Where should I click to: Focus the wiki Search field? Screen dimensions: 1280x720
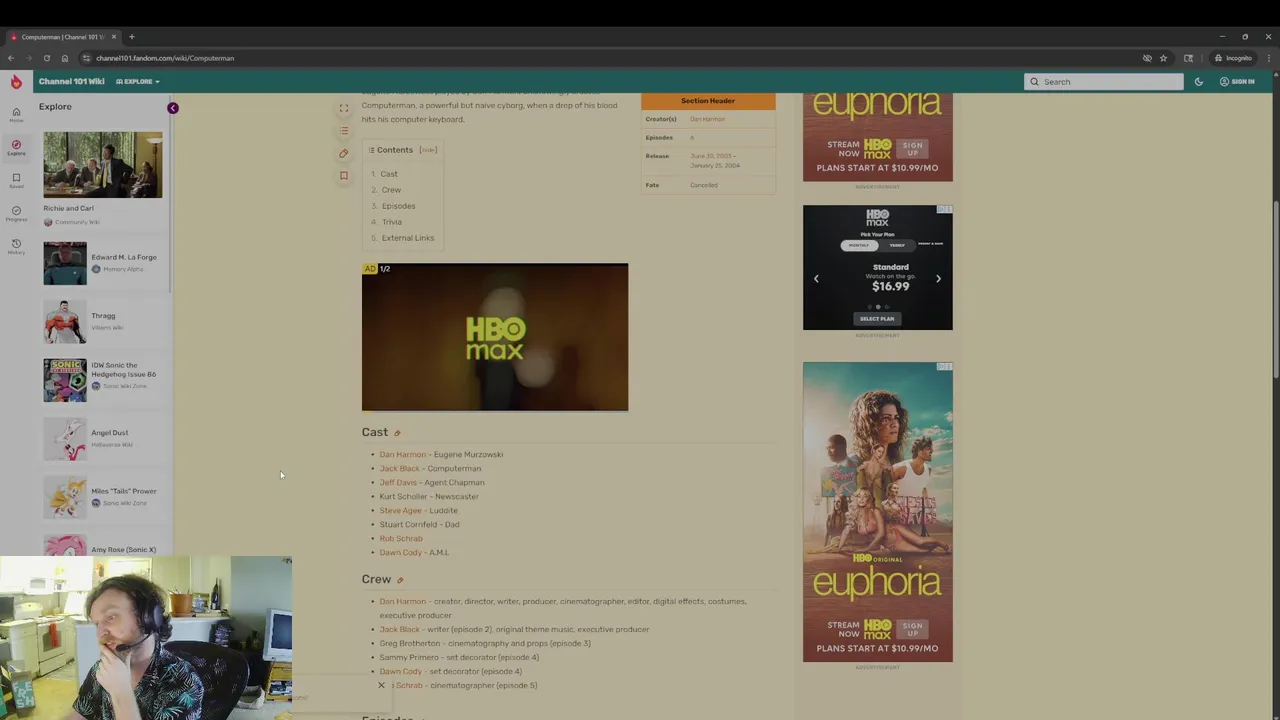click(x=1103, y=82)
